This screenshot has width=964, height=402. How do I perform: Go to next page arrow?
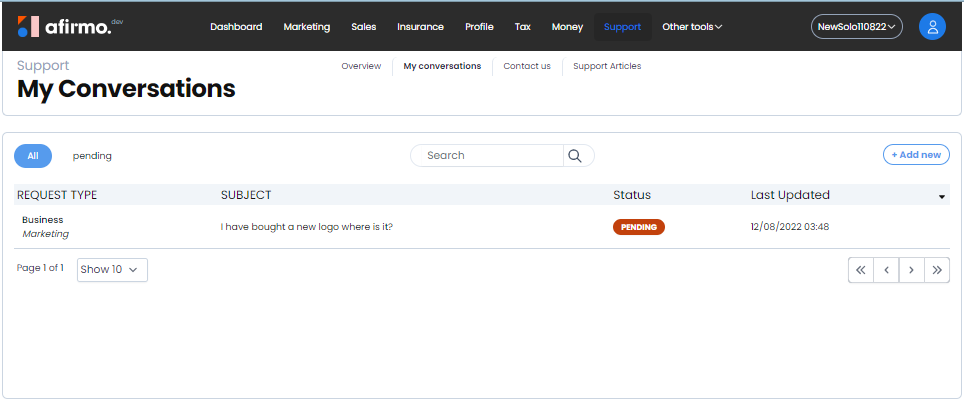[x=912, y=270]
